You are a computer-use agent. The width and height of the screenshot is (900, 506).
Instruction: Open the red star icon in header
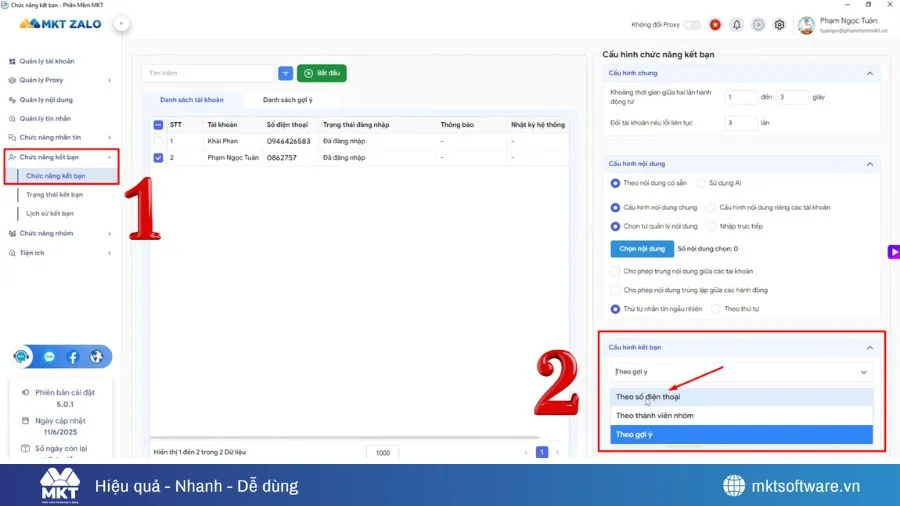pos(715,25)
